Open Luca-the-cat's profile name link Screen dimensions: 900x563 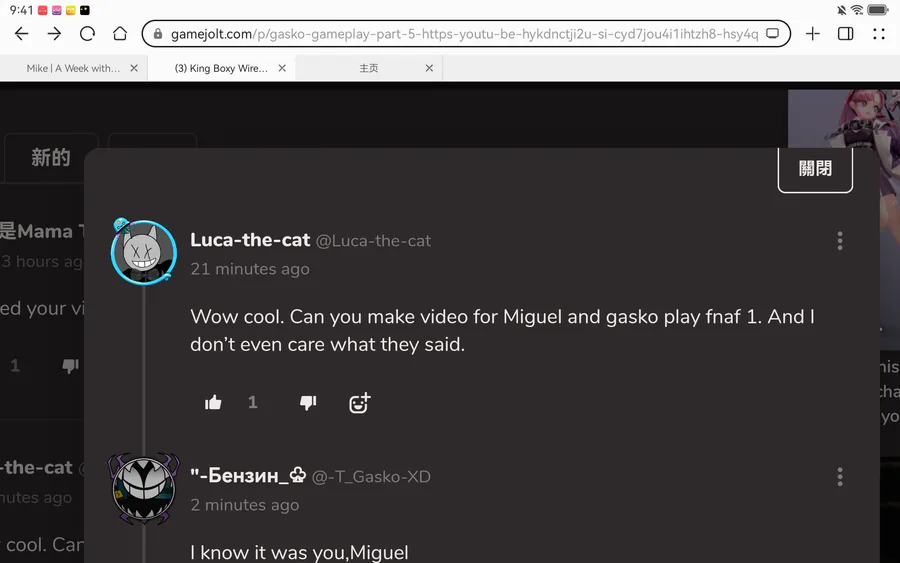pos(250,240)
